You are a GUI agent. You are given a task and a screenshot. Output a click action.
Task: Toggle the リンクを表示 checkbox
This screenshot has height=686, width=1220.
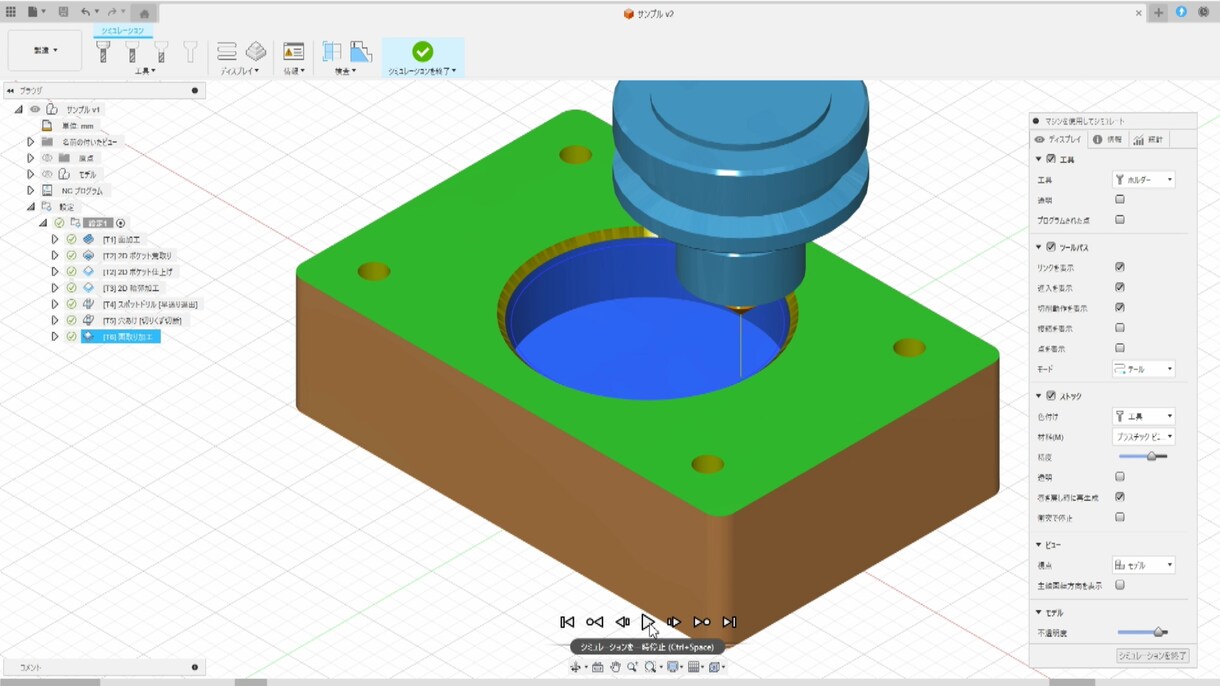(1120, 267)
